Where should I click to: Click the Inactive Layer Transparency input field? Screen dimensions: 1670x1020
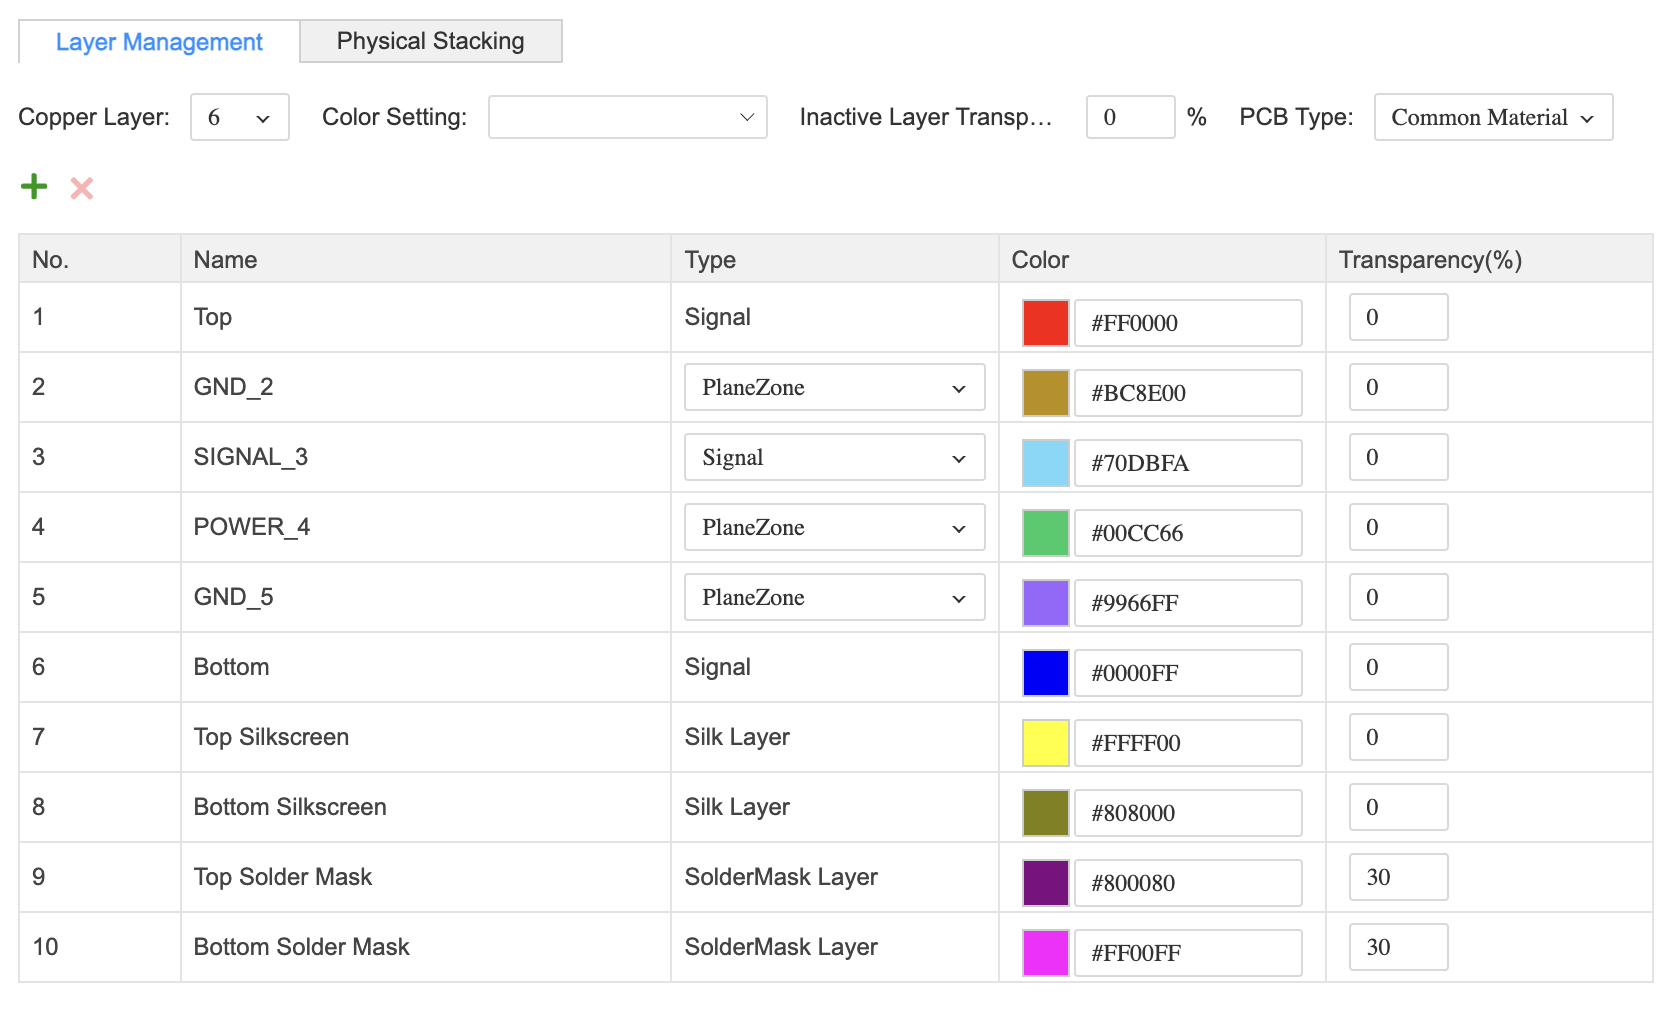[1130, 117]
